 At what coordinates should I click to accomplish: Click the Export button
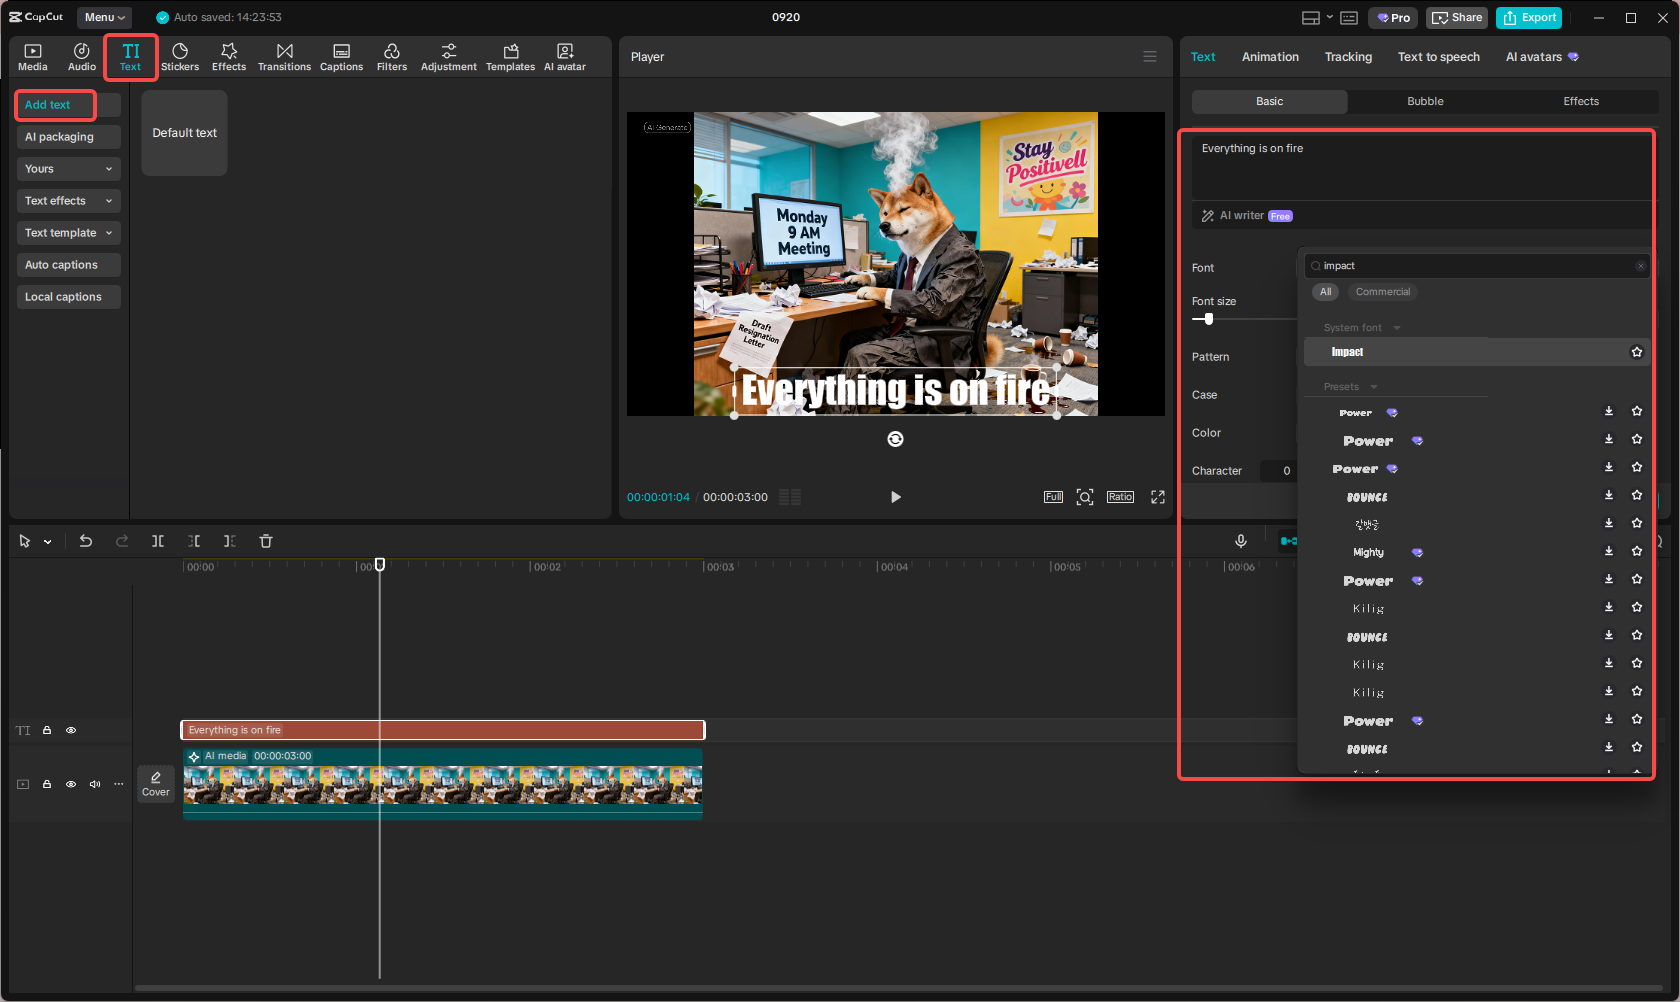click(1529, 18)
